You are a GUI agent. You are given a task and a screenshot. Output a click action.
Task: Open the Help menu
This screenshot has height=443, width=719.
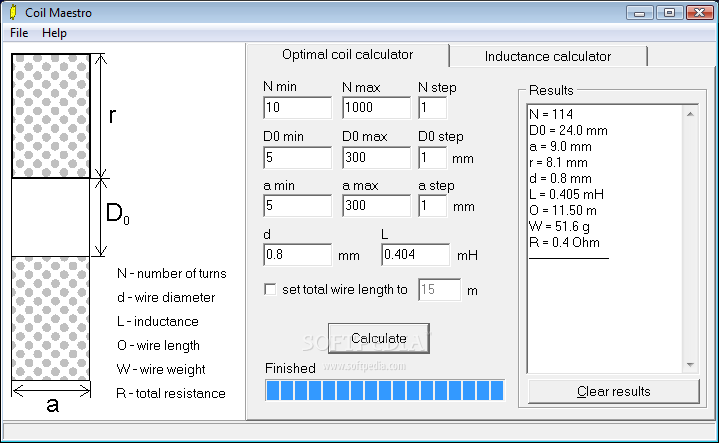[x=54, y=33]
